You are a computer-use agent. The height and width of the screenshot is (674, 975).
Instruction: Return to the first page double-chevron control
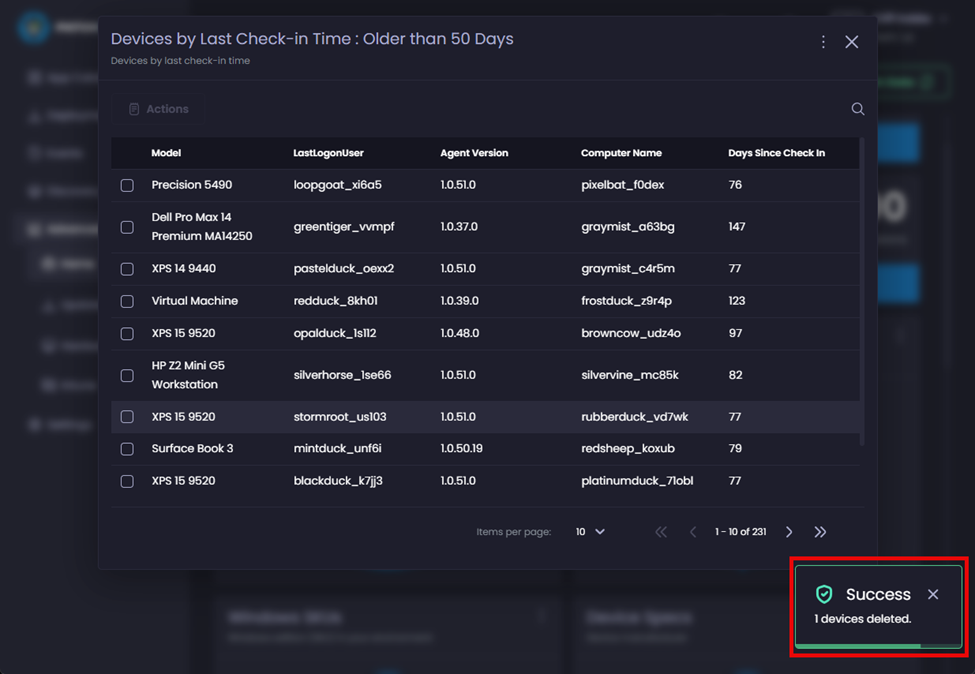click(x=661, y=531)
